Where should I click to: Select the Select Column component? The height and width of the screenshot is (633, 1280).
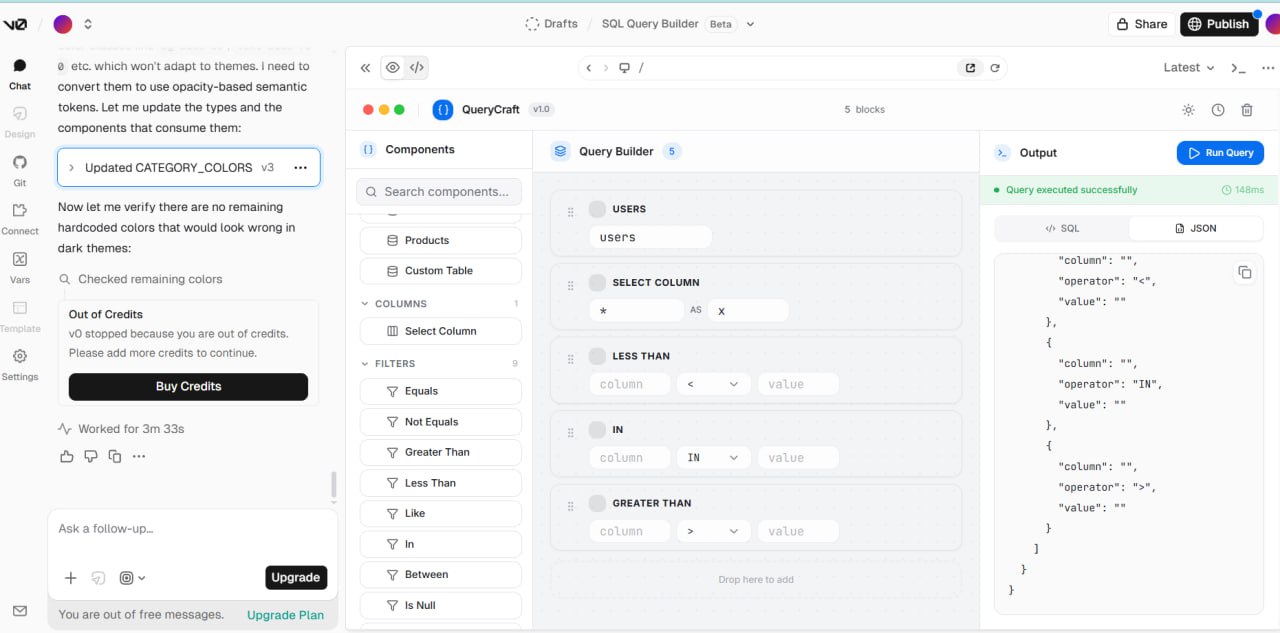[x=440, y=331]
